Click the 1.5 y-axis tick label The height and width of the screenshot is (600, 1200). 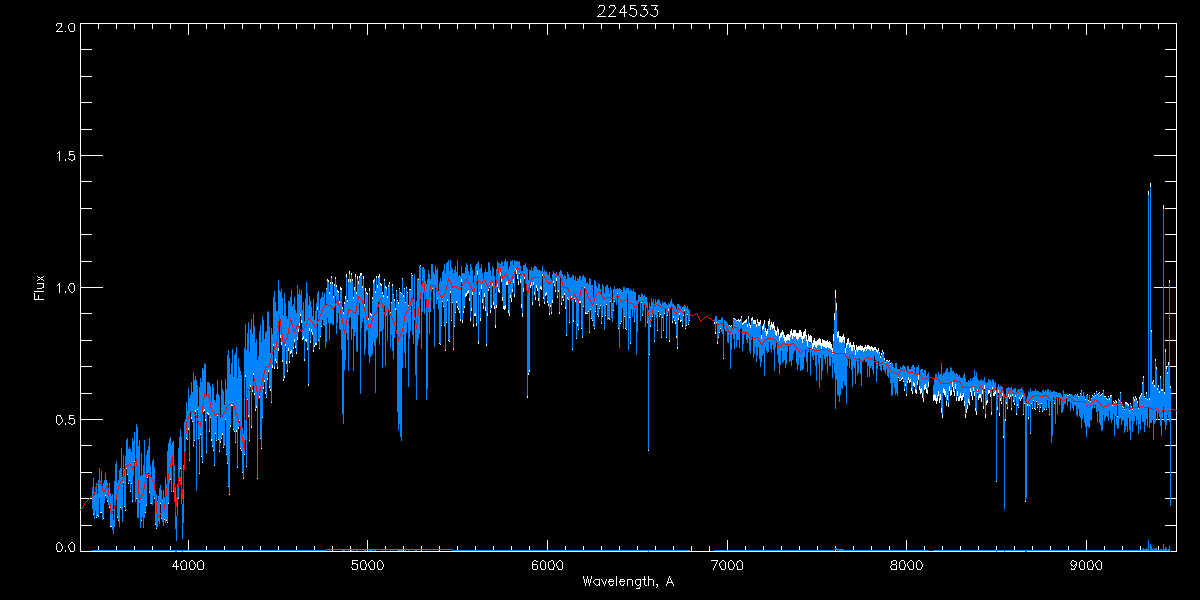(65, 157)
